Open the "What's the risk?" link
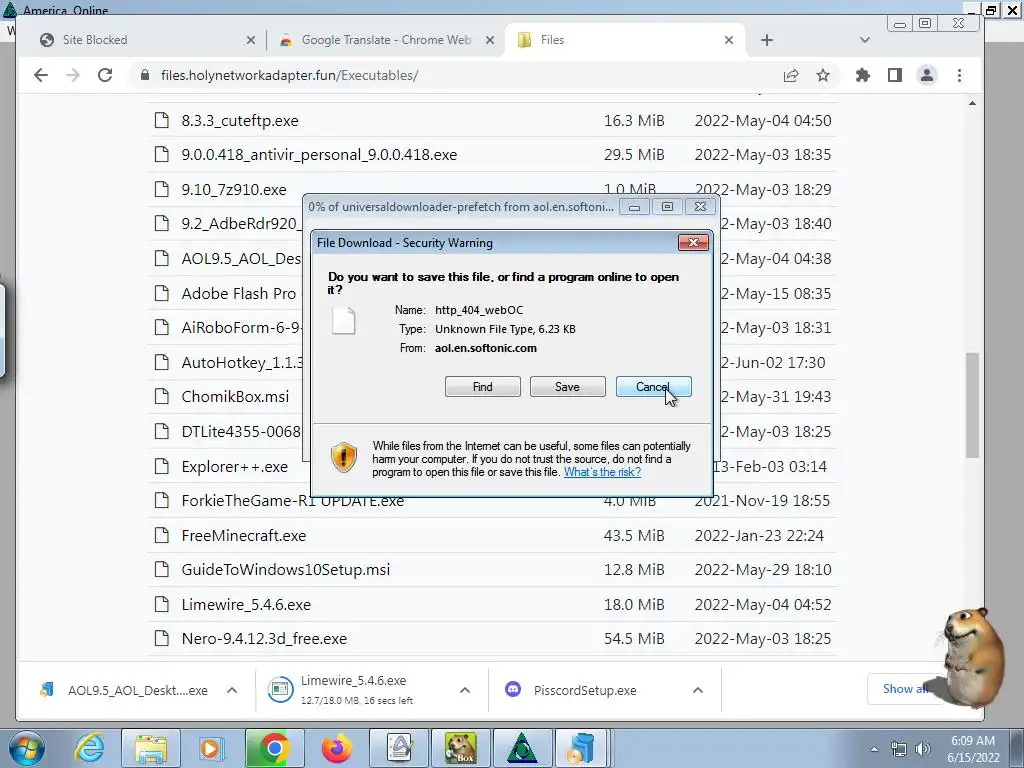Screen dimensions: 1024x768 coord(602,472)
